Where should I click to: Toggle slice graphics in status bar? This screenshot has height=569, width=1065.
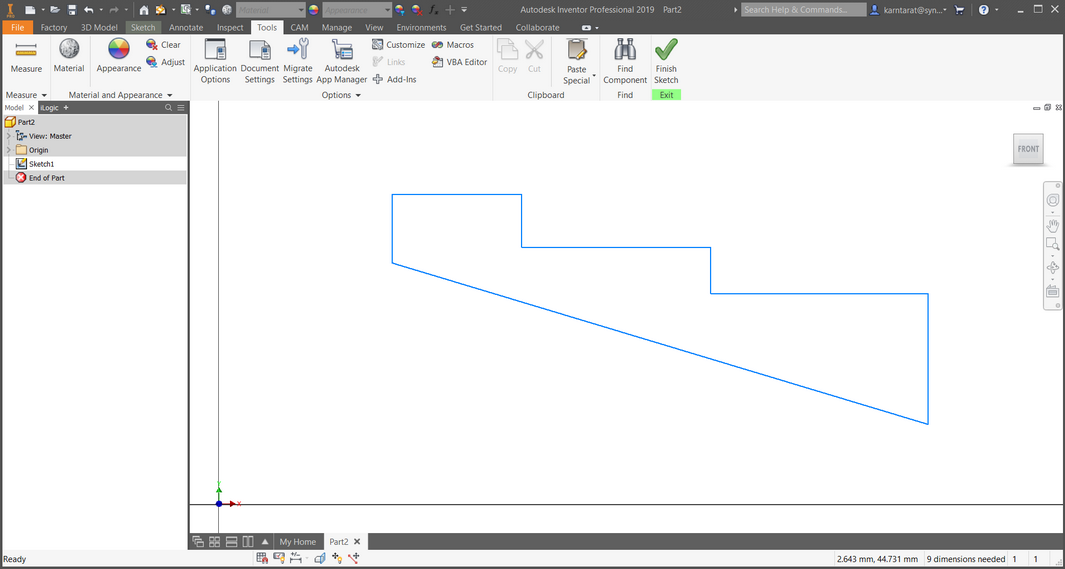[320, 558]
